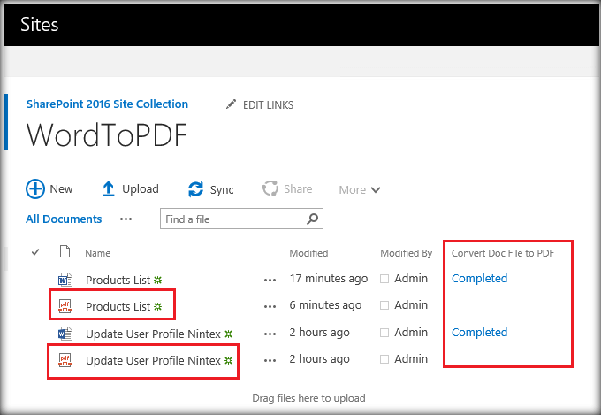Click the document type column header icon
602x416 pixels.
coord(65,251)
